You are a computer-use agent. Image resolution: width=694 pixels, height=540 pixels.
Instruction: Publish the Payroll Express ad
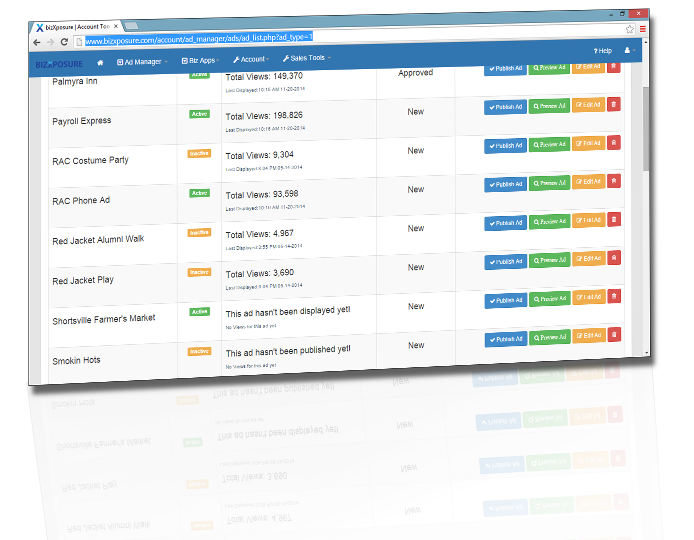click(505, 107)
